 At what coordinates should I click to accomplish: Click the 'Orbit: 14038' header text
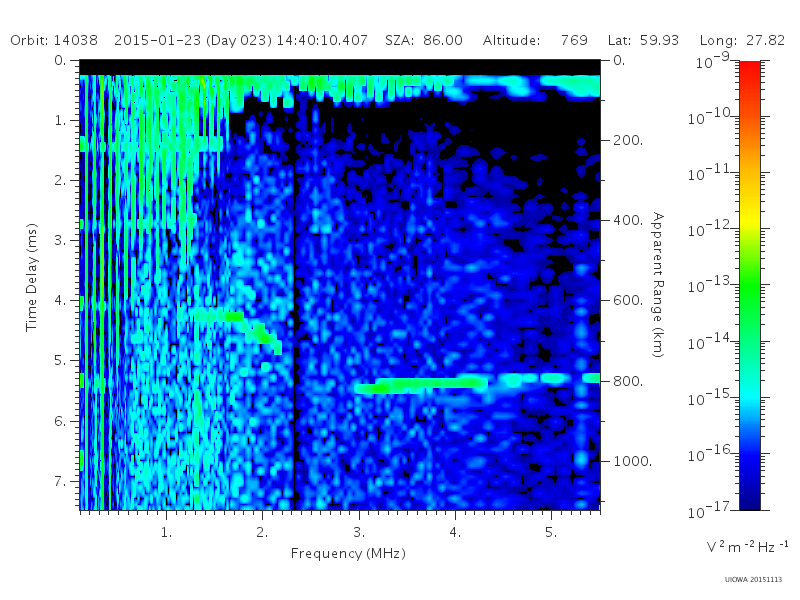pos(54,40)
